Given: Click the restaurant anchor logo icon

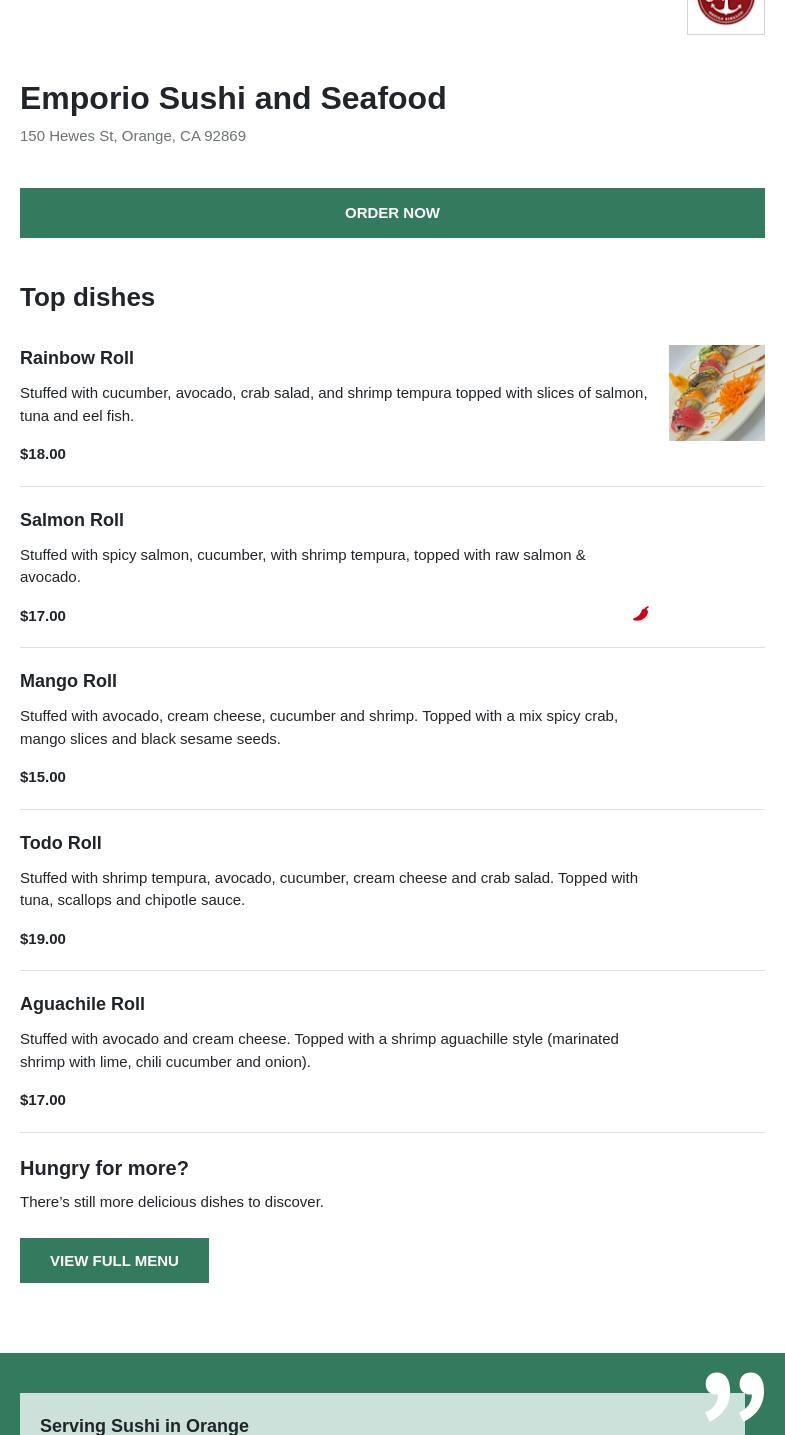Looking at the screenshot, I should (725, 13).
